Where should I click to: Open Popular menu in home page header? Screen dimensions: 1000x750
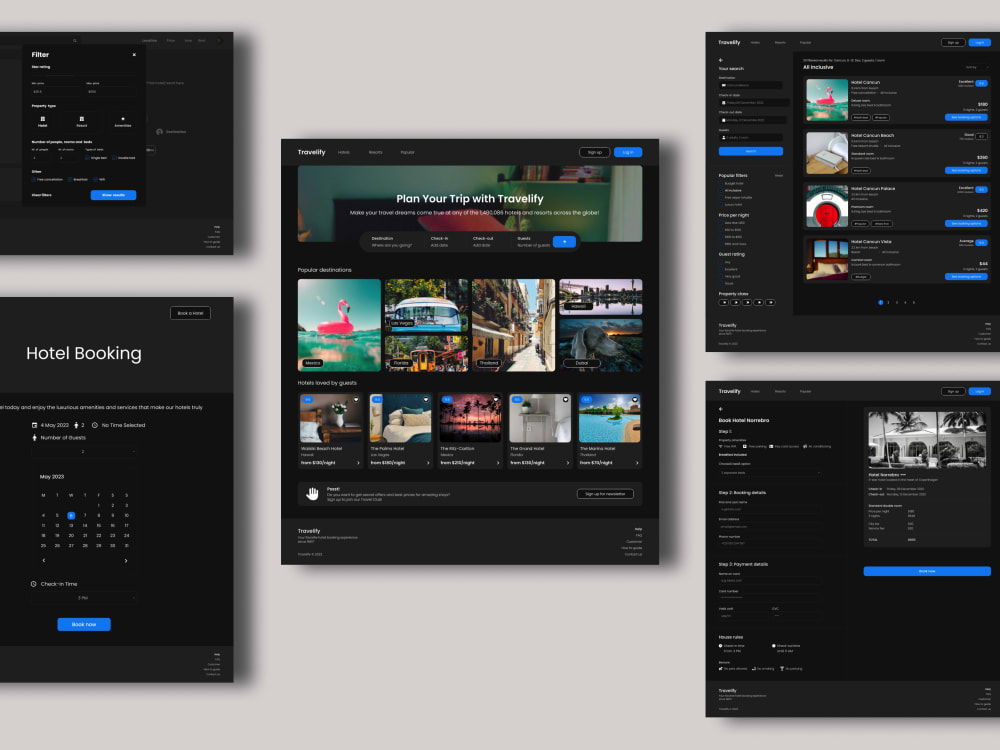[408, 152]
